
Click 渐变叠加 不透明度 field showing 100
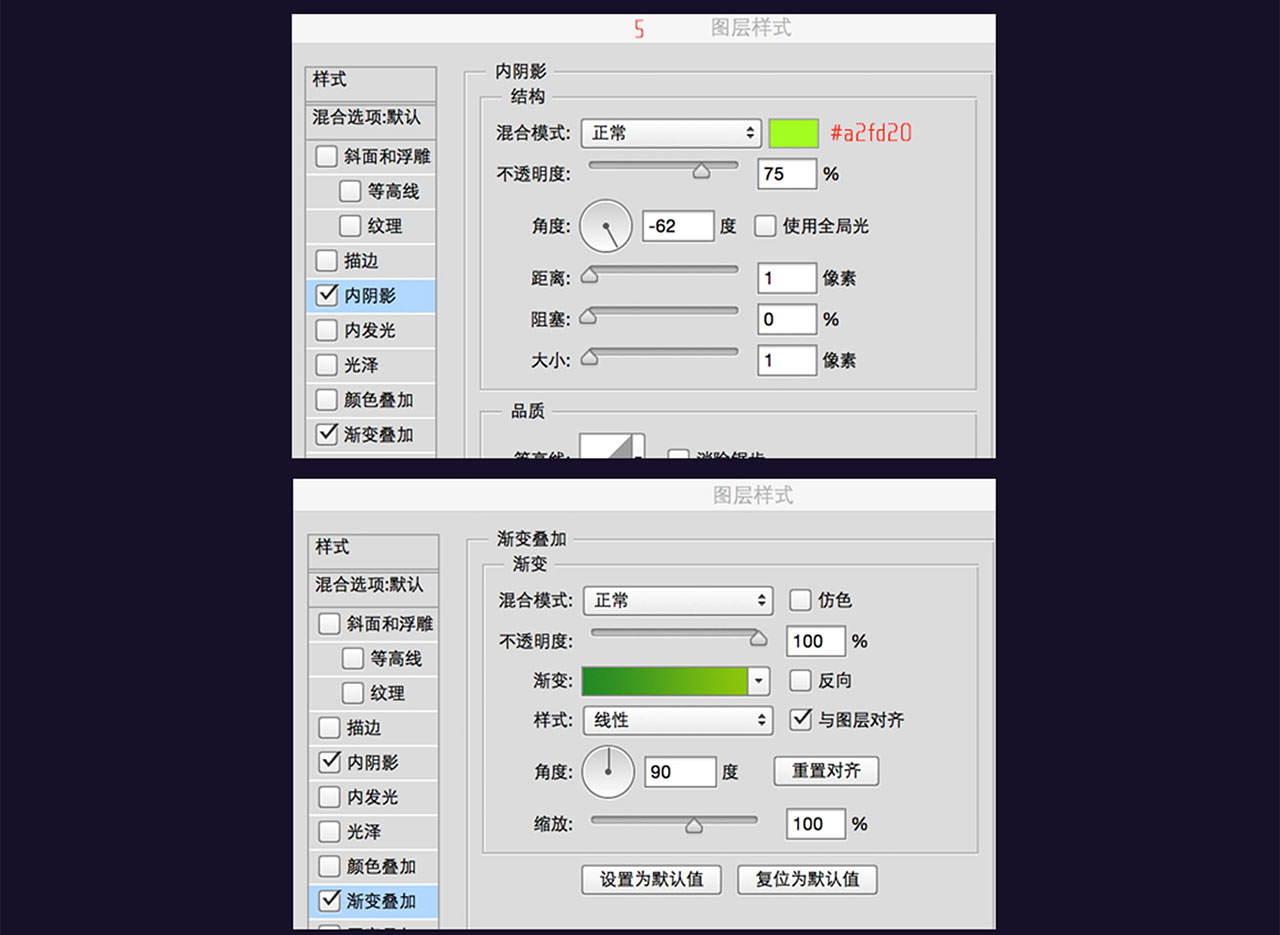pyautogui.click(x=816, y=642)
